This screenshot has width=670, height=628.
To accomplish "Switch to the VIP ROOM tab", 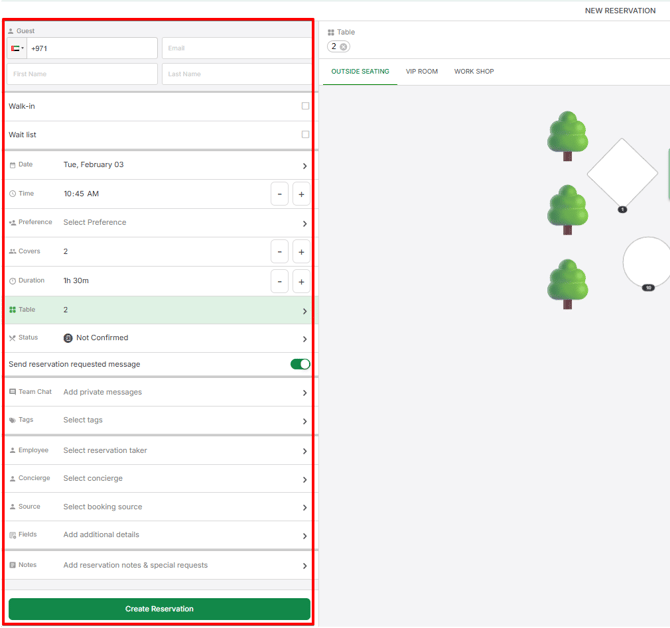I will (421, 72).
